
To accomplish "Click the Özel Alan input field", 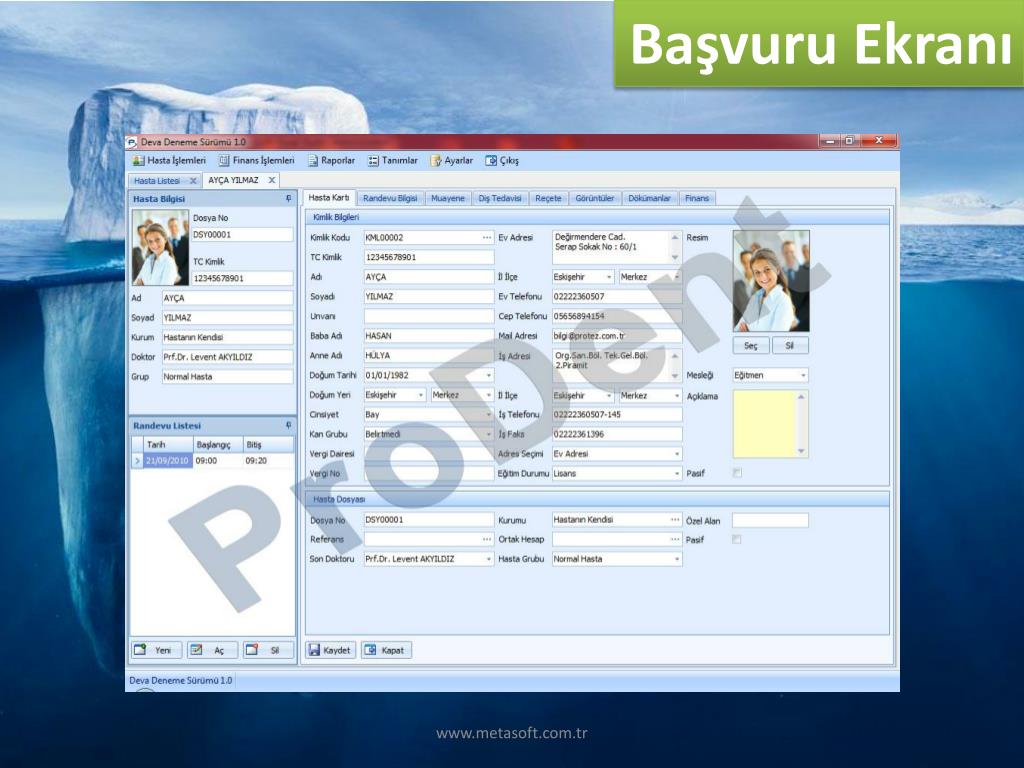I will coord(770,520).
